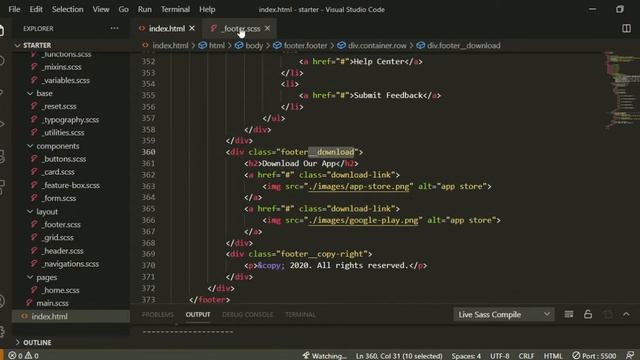Switch to the index.html editor tab
This screenshot has width=640, height=360.
point(167,29)
